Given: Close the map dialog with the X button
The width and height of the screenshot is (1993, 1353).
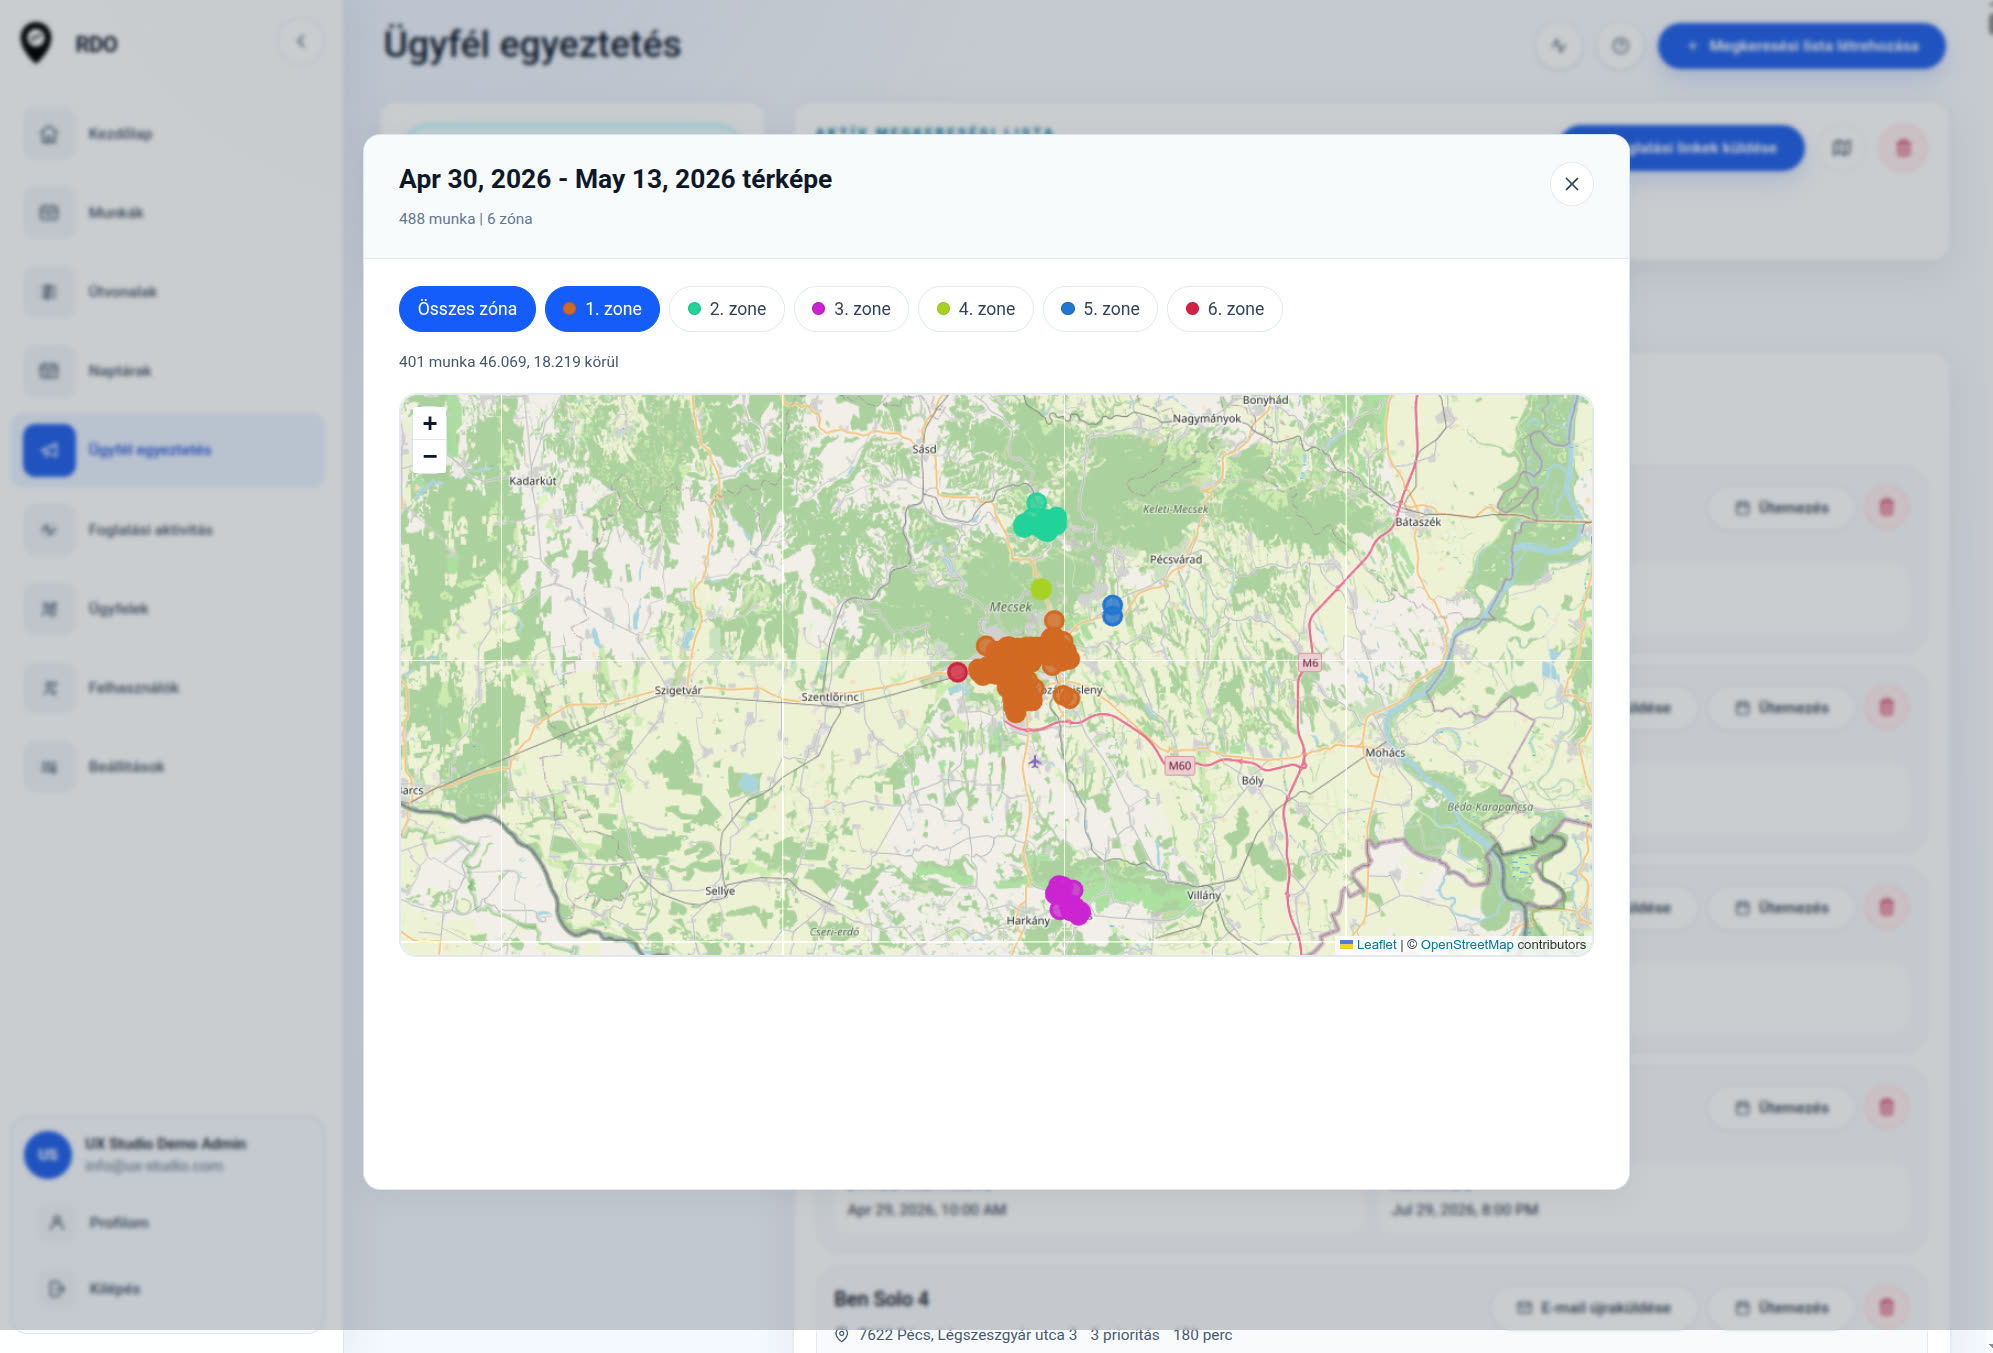Looking at the screenshot, I should coord(1571,184).
